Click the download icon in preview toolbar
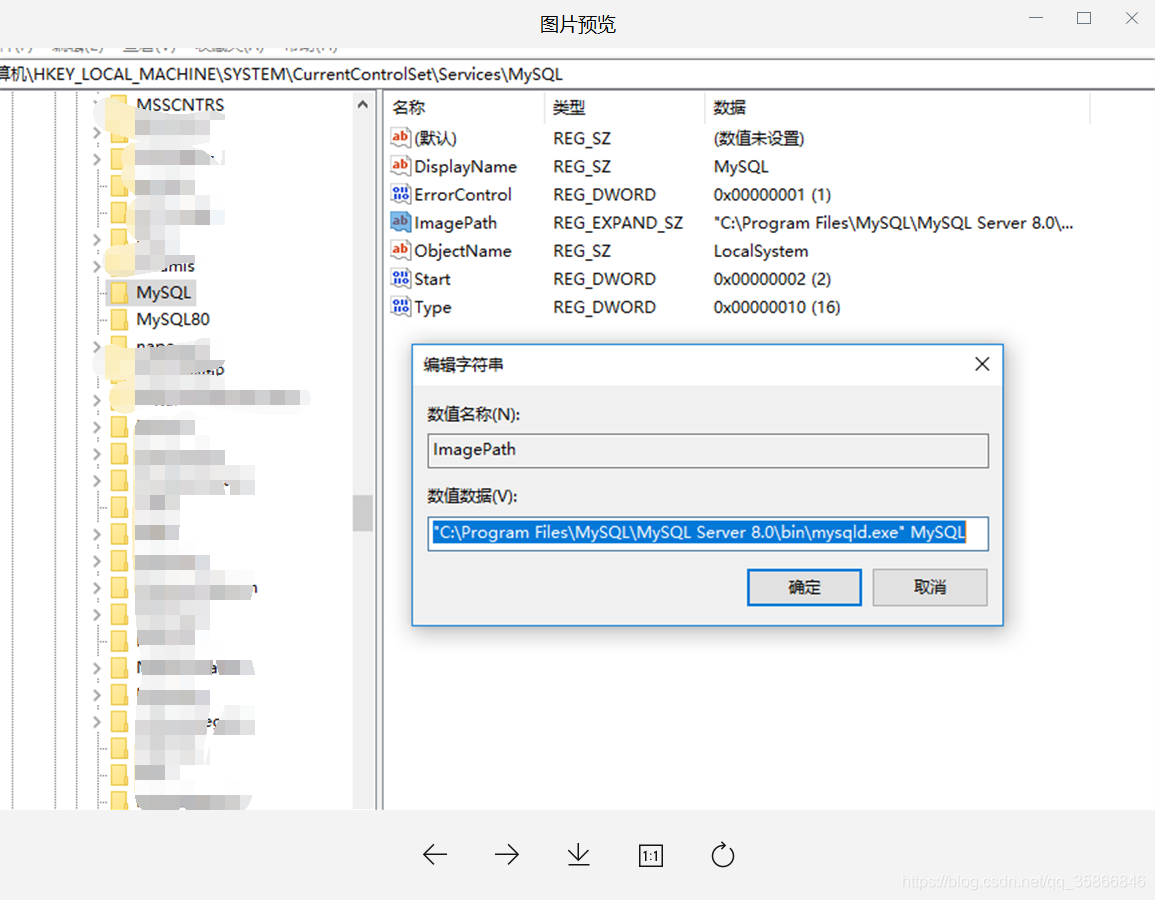Screen dimensions: 1155x900 coord(578,855)
